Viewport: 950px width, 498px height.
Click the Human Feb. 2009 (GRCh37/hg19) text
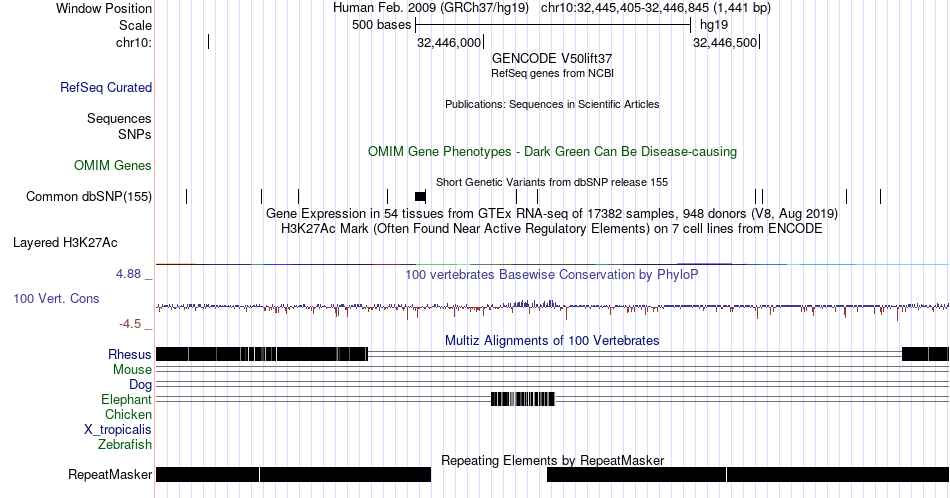431,8
